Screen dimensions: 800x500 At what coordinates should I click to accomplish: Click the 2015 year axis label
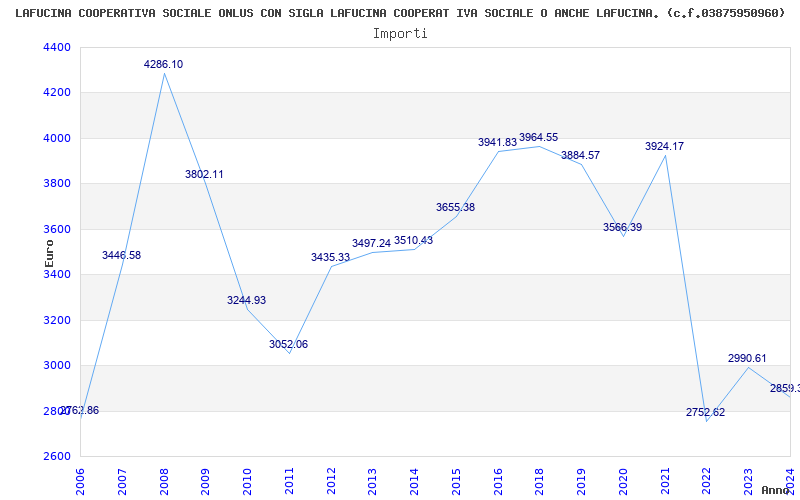(456, 482)
